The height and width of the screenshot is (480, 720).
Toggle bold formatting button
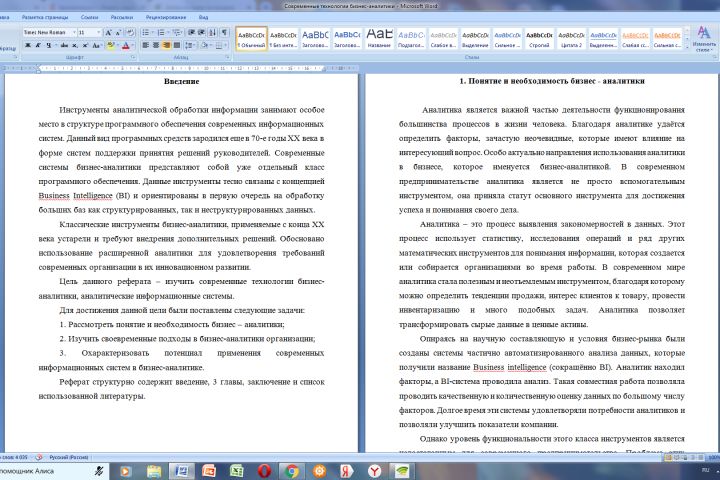[28, 45]
